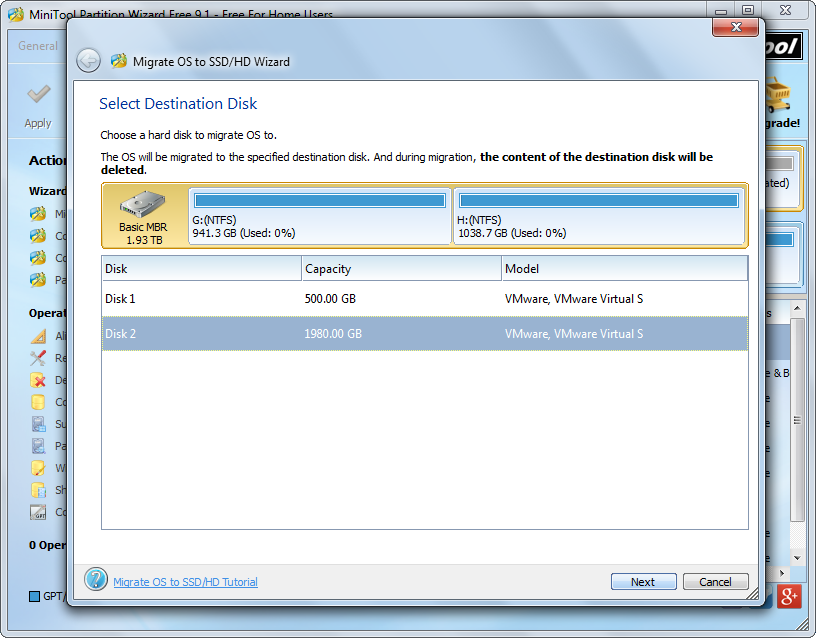Cancel the Migrate OS wizard
The image size is (816, 638).
pos(715,582)
